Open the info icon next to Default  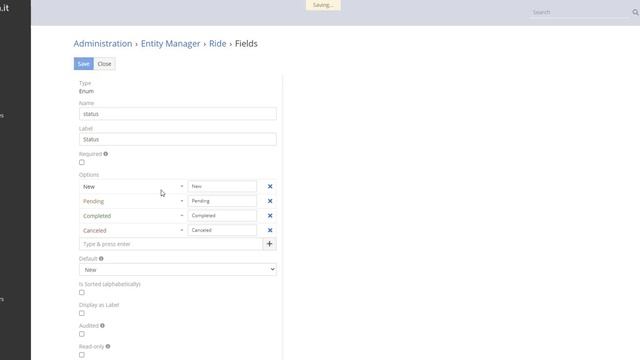(101, 258)
